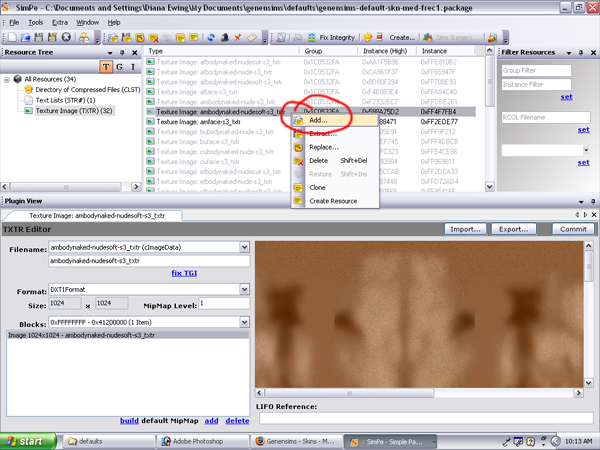Choose Create Resource in the context menu

tap(335, 201)
